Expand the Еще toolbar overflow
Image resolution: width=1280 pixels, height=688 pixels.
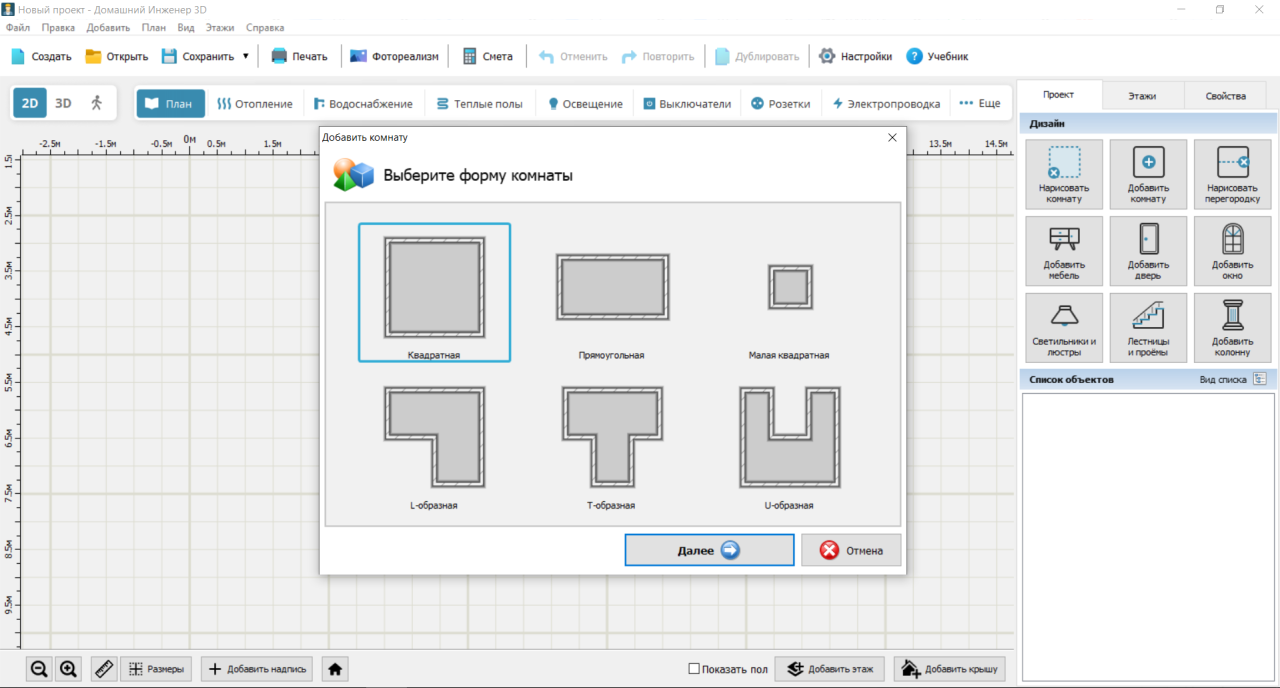tap(980, 103)
